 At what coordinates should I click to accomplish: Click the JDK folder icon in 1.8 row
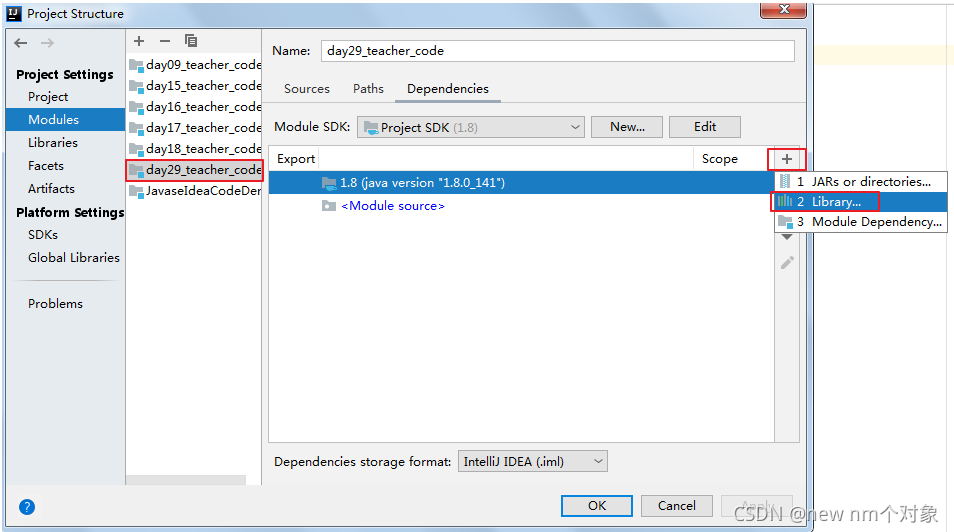(329, 183)
